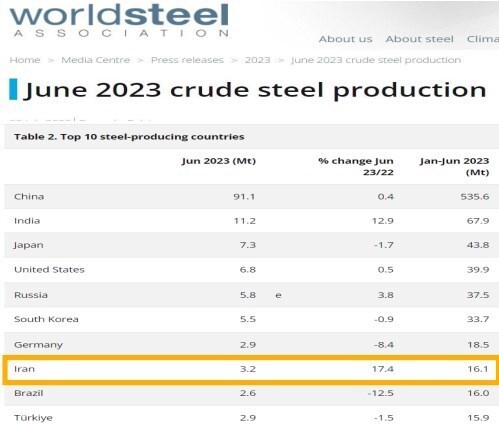Image resolution: width=499 pixels, height=426 pixels.
Task: Go to Home breadcrumb link
Action: (x=25, y=60)
